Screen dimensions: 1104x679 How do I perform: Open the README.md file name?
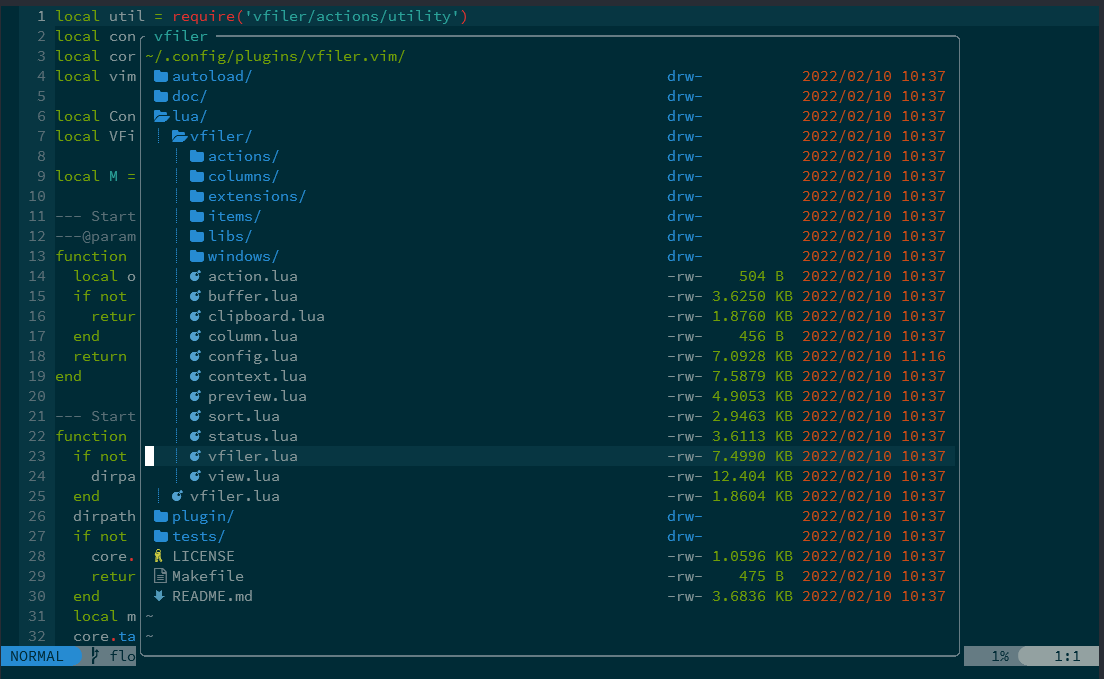click(x=212, y=596)
